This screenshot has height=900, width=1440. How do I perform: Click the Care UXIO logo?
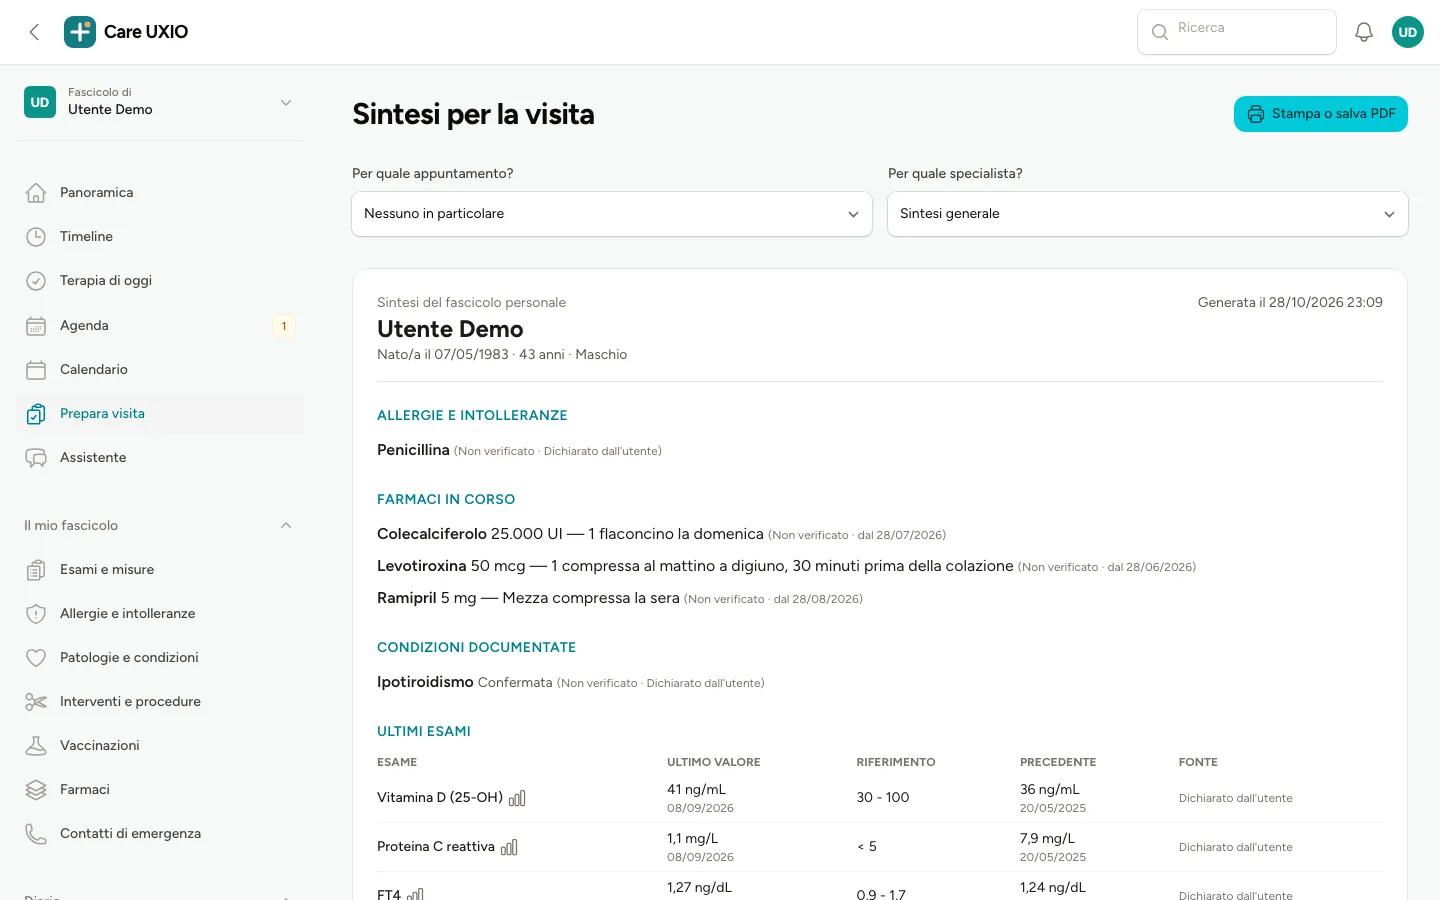126,32
